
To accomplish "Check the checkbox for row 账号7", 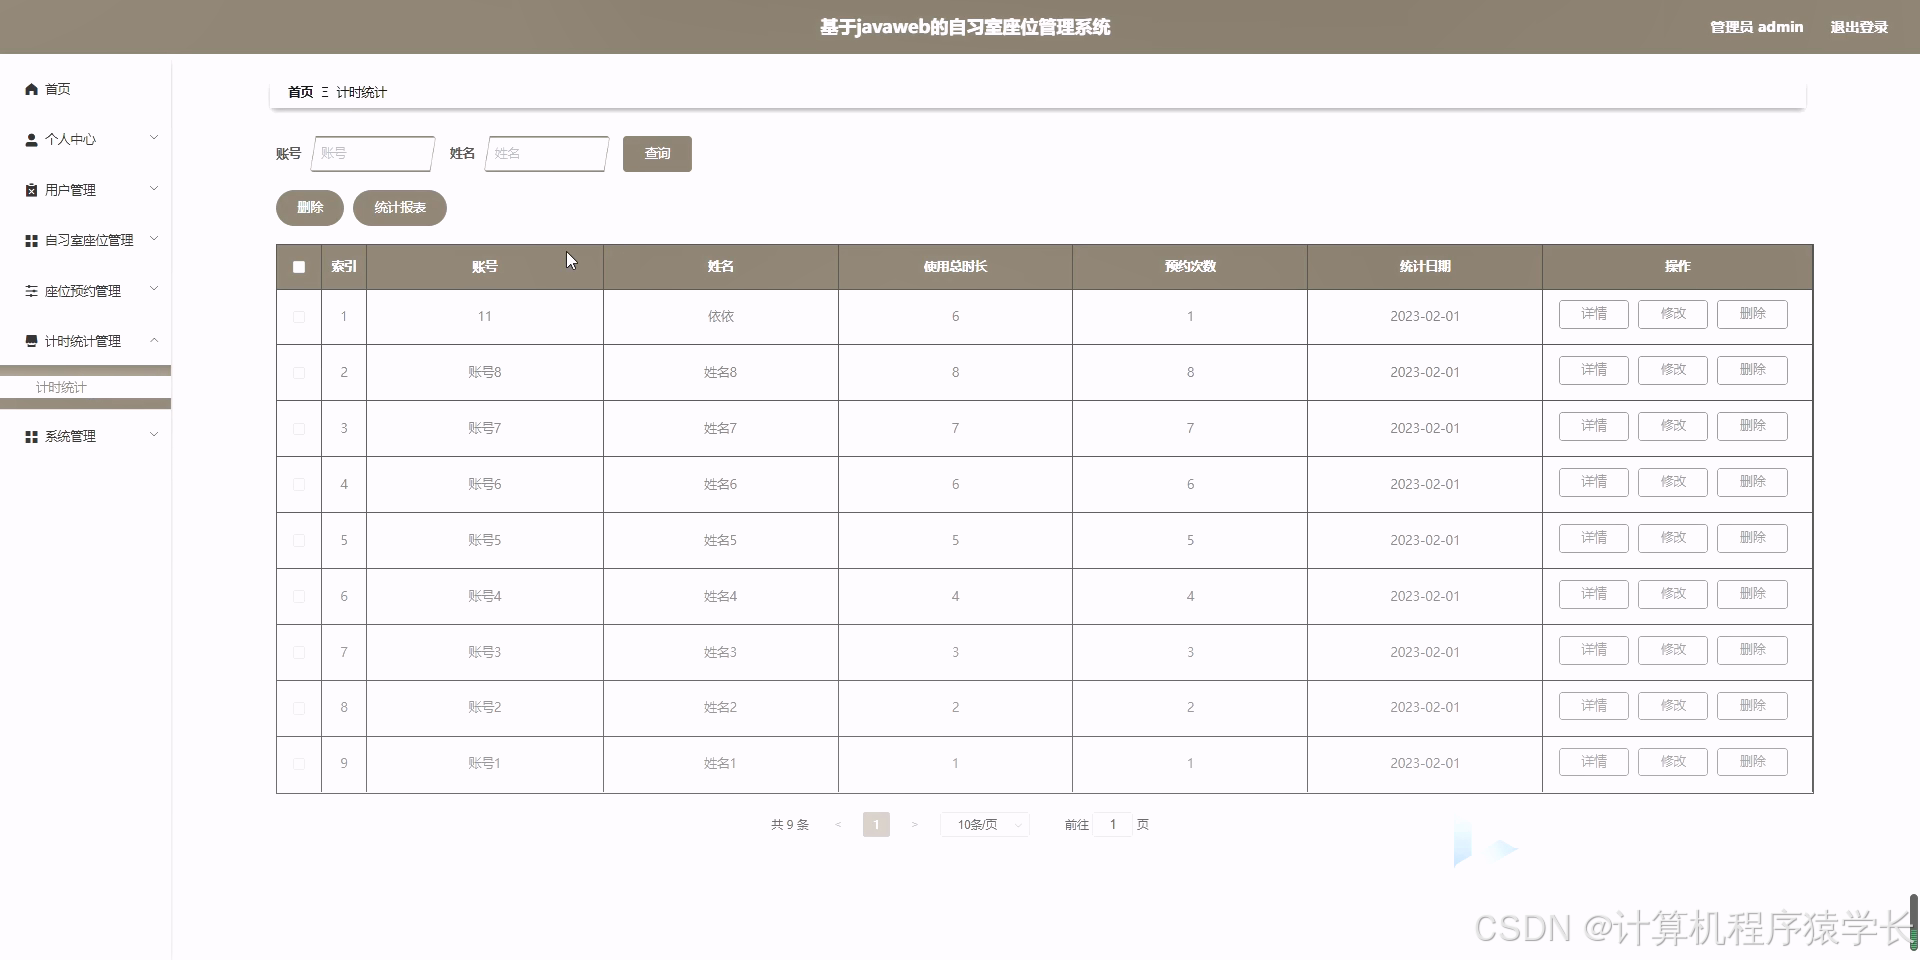I will [299, 429].
